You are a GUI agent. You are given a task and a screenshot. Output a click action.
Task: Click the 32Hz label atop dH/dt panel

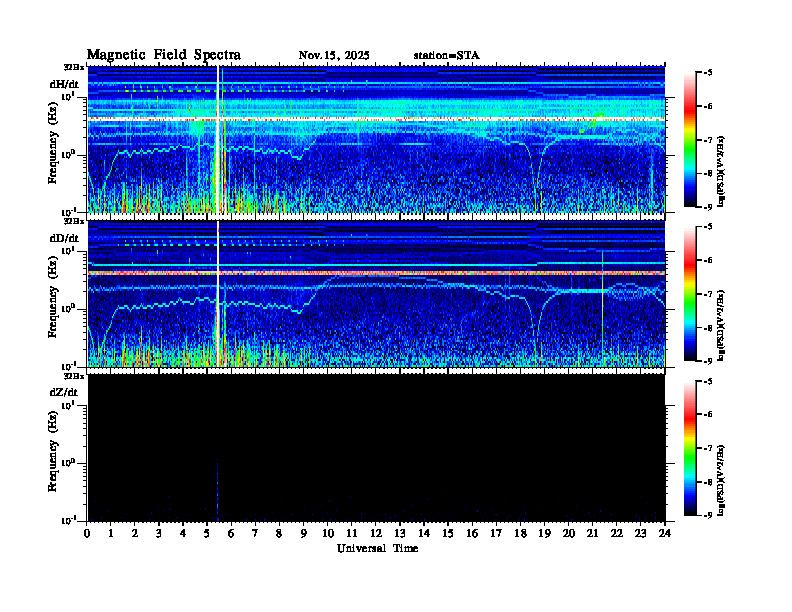74,67
